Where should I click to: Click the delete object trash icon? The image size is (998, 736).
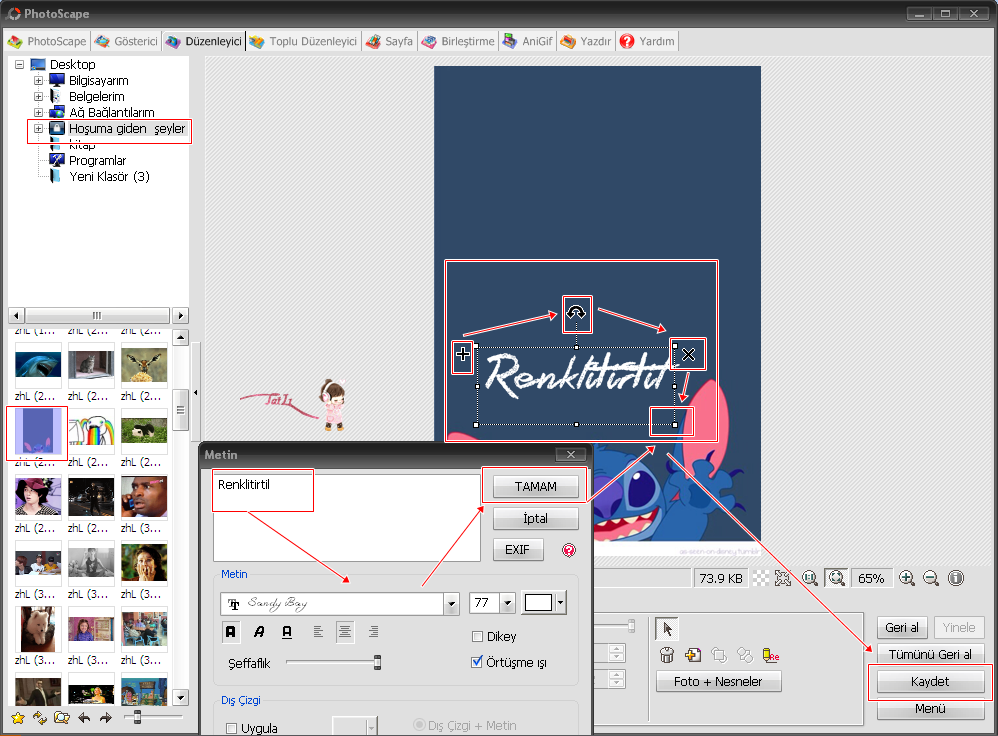pyautogui.click(x=667, y=655)
